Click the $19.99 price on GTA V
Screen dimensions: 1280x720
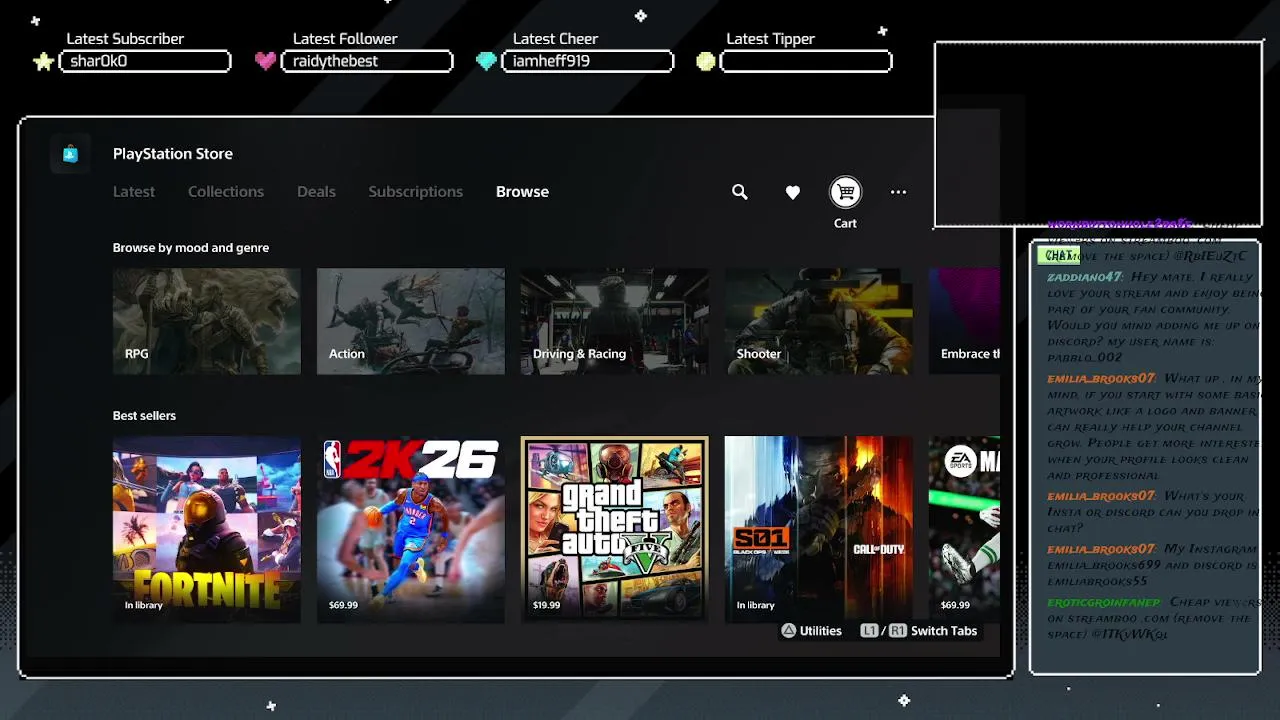click(x=547, y=605)
